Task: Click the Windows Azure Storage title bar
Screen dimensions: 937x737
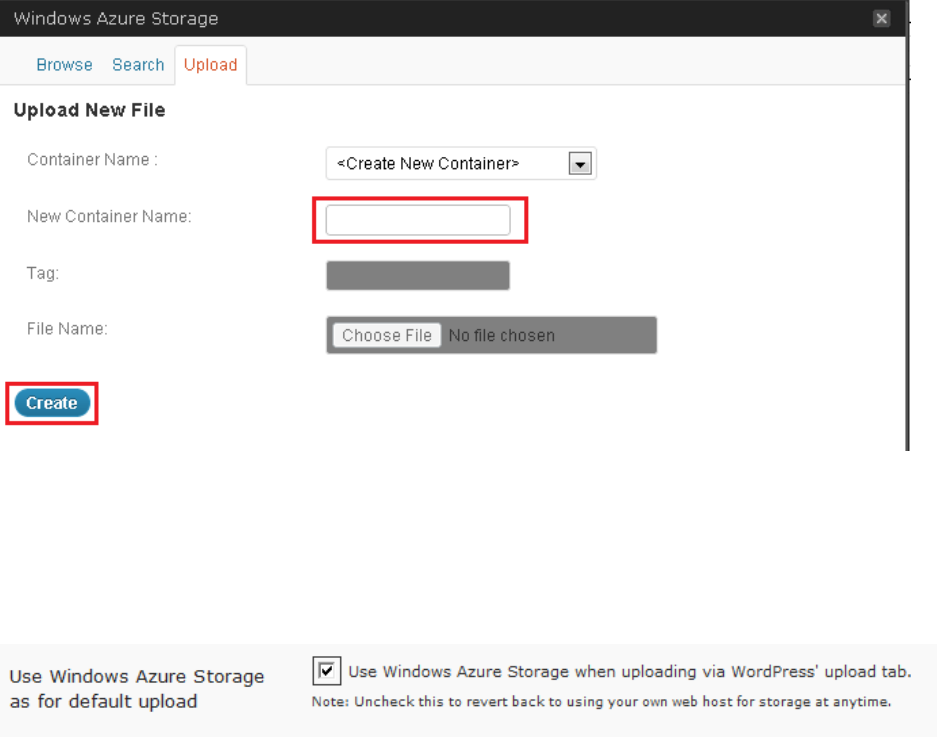Action: [x=400, y=19]
